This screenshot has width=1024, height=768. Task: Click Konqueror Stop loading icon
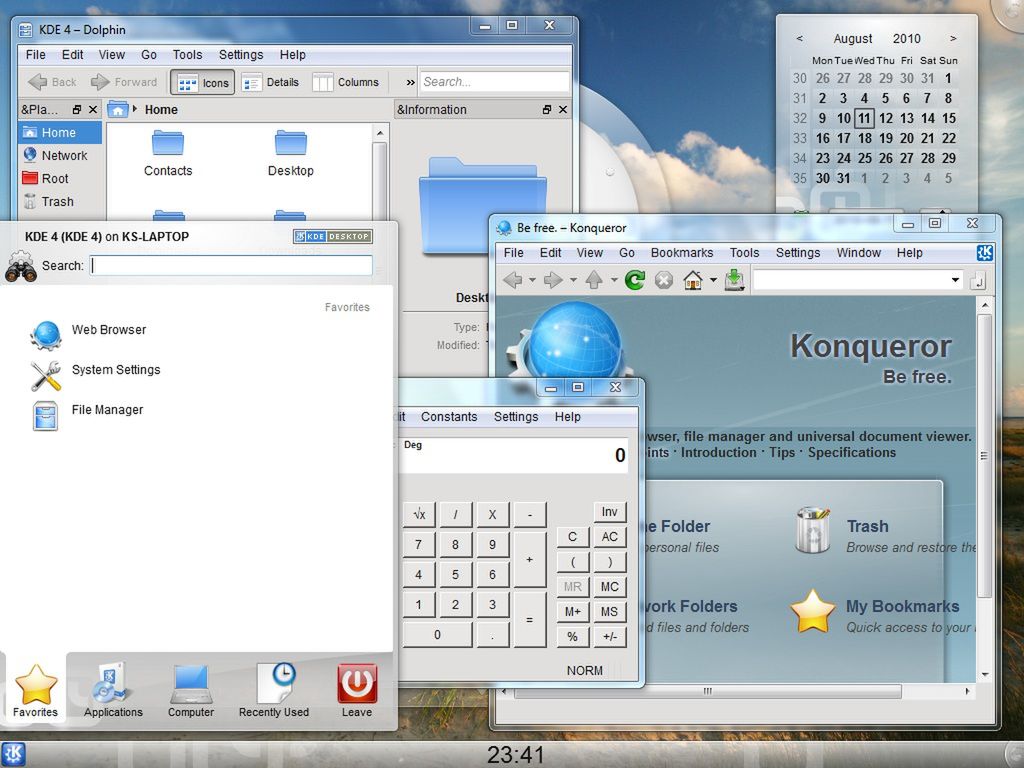point(664,280)
